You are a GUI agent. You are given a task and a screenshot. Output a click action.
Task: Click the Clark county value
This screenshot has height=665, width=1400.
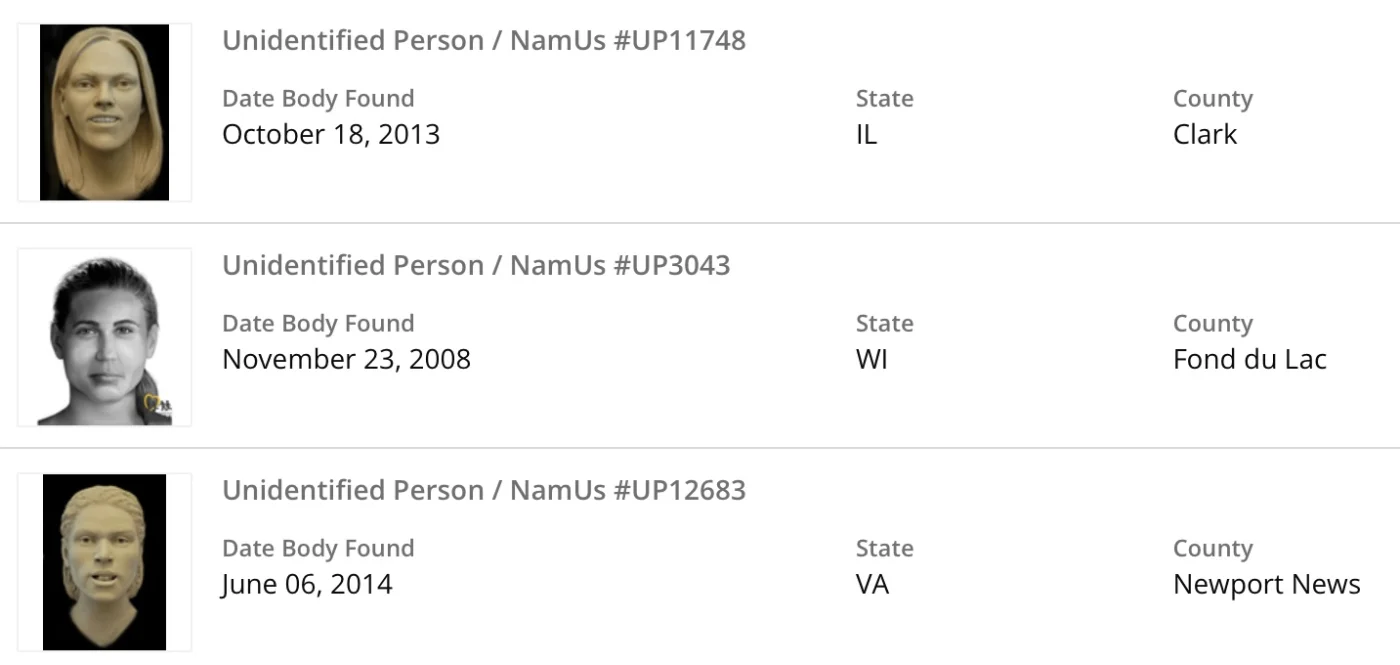1204,134
